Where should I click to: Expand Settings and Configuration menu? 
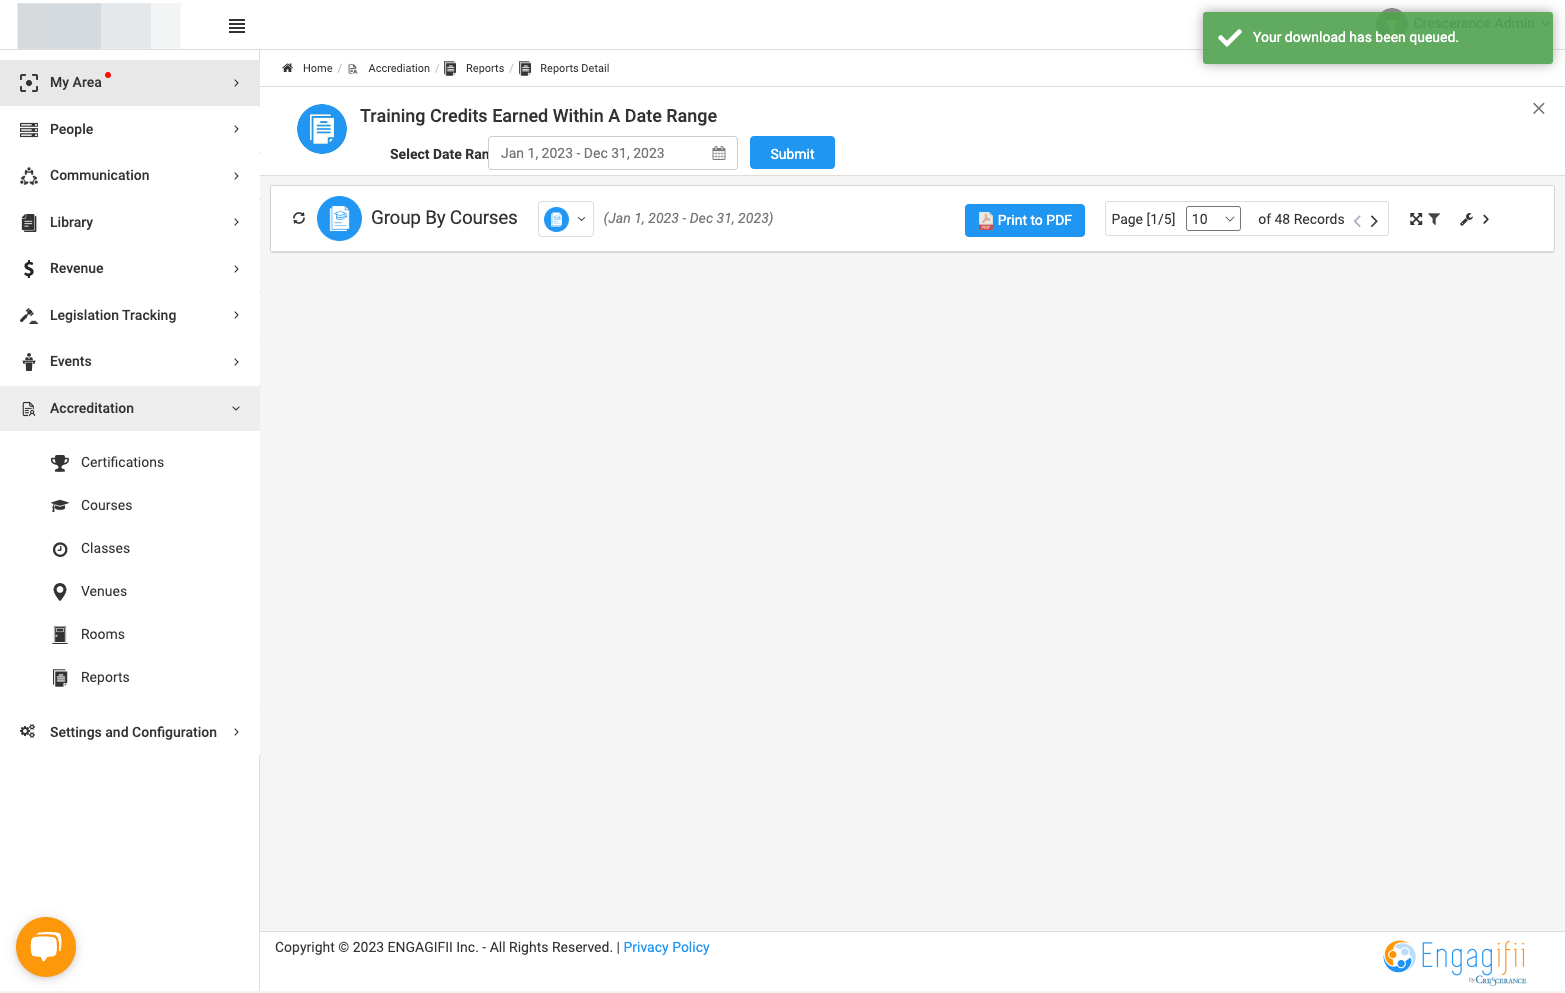130,732
